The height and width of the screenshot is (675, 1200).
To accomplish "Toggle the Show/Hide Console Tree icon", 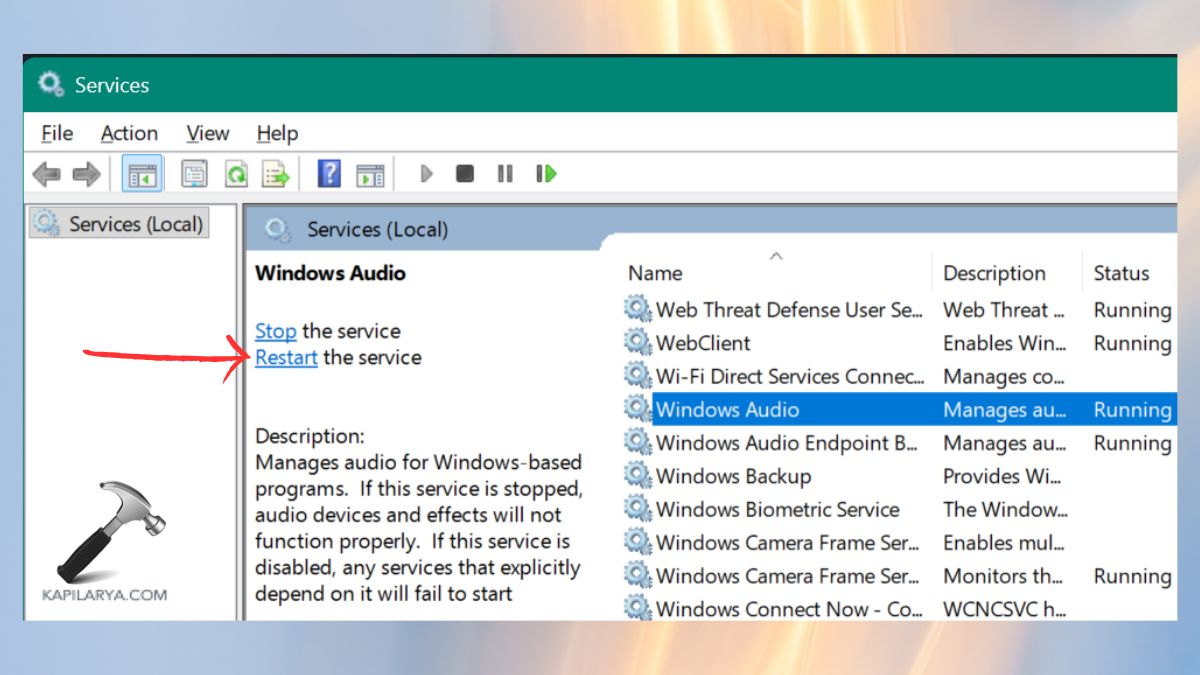I will (141, 173).
